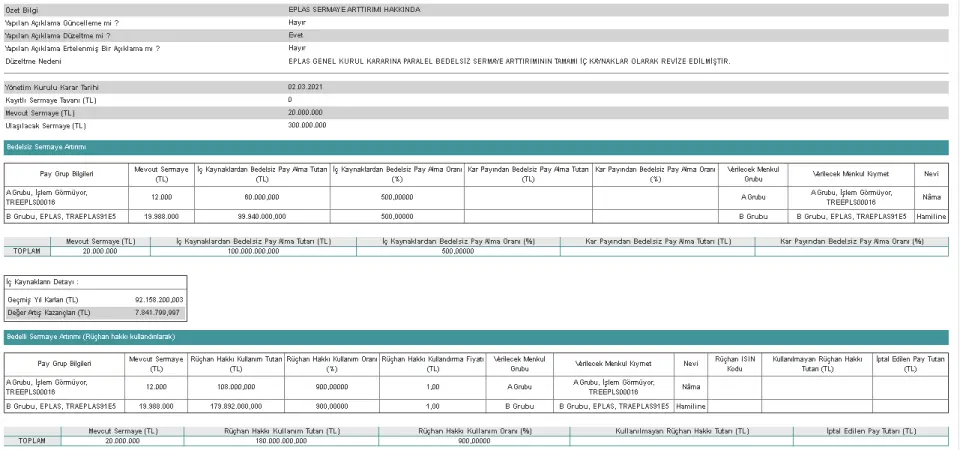Viewport: 960px width, 450px height.
Task: Click the Bedelli Sermaye Artırımı section header
Action: pos(77,337)
